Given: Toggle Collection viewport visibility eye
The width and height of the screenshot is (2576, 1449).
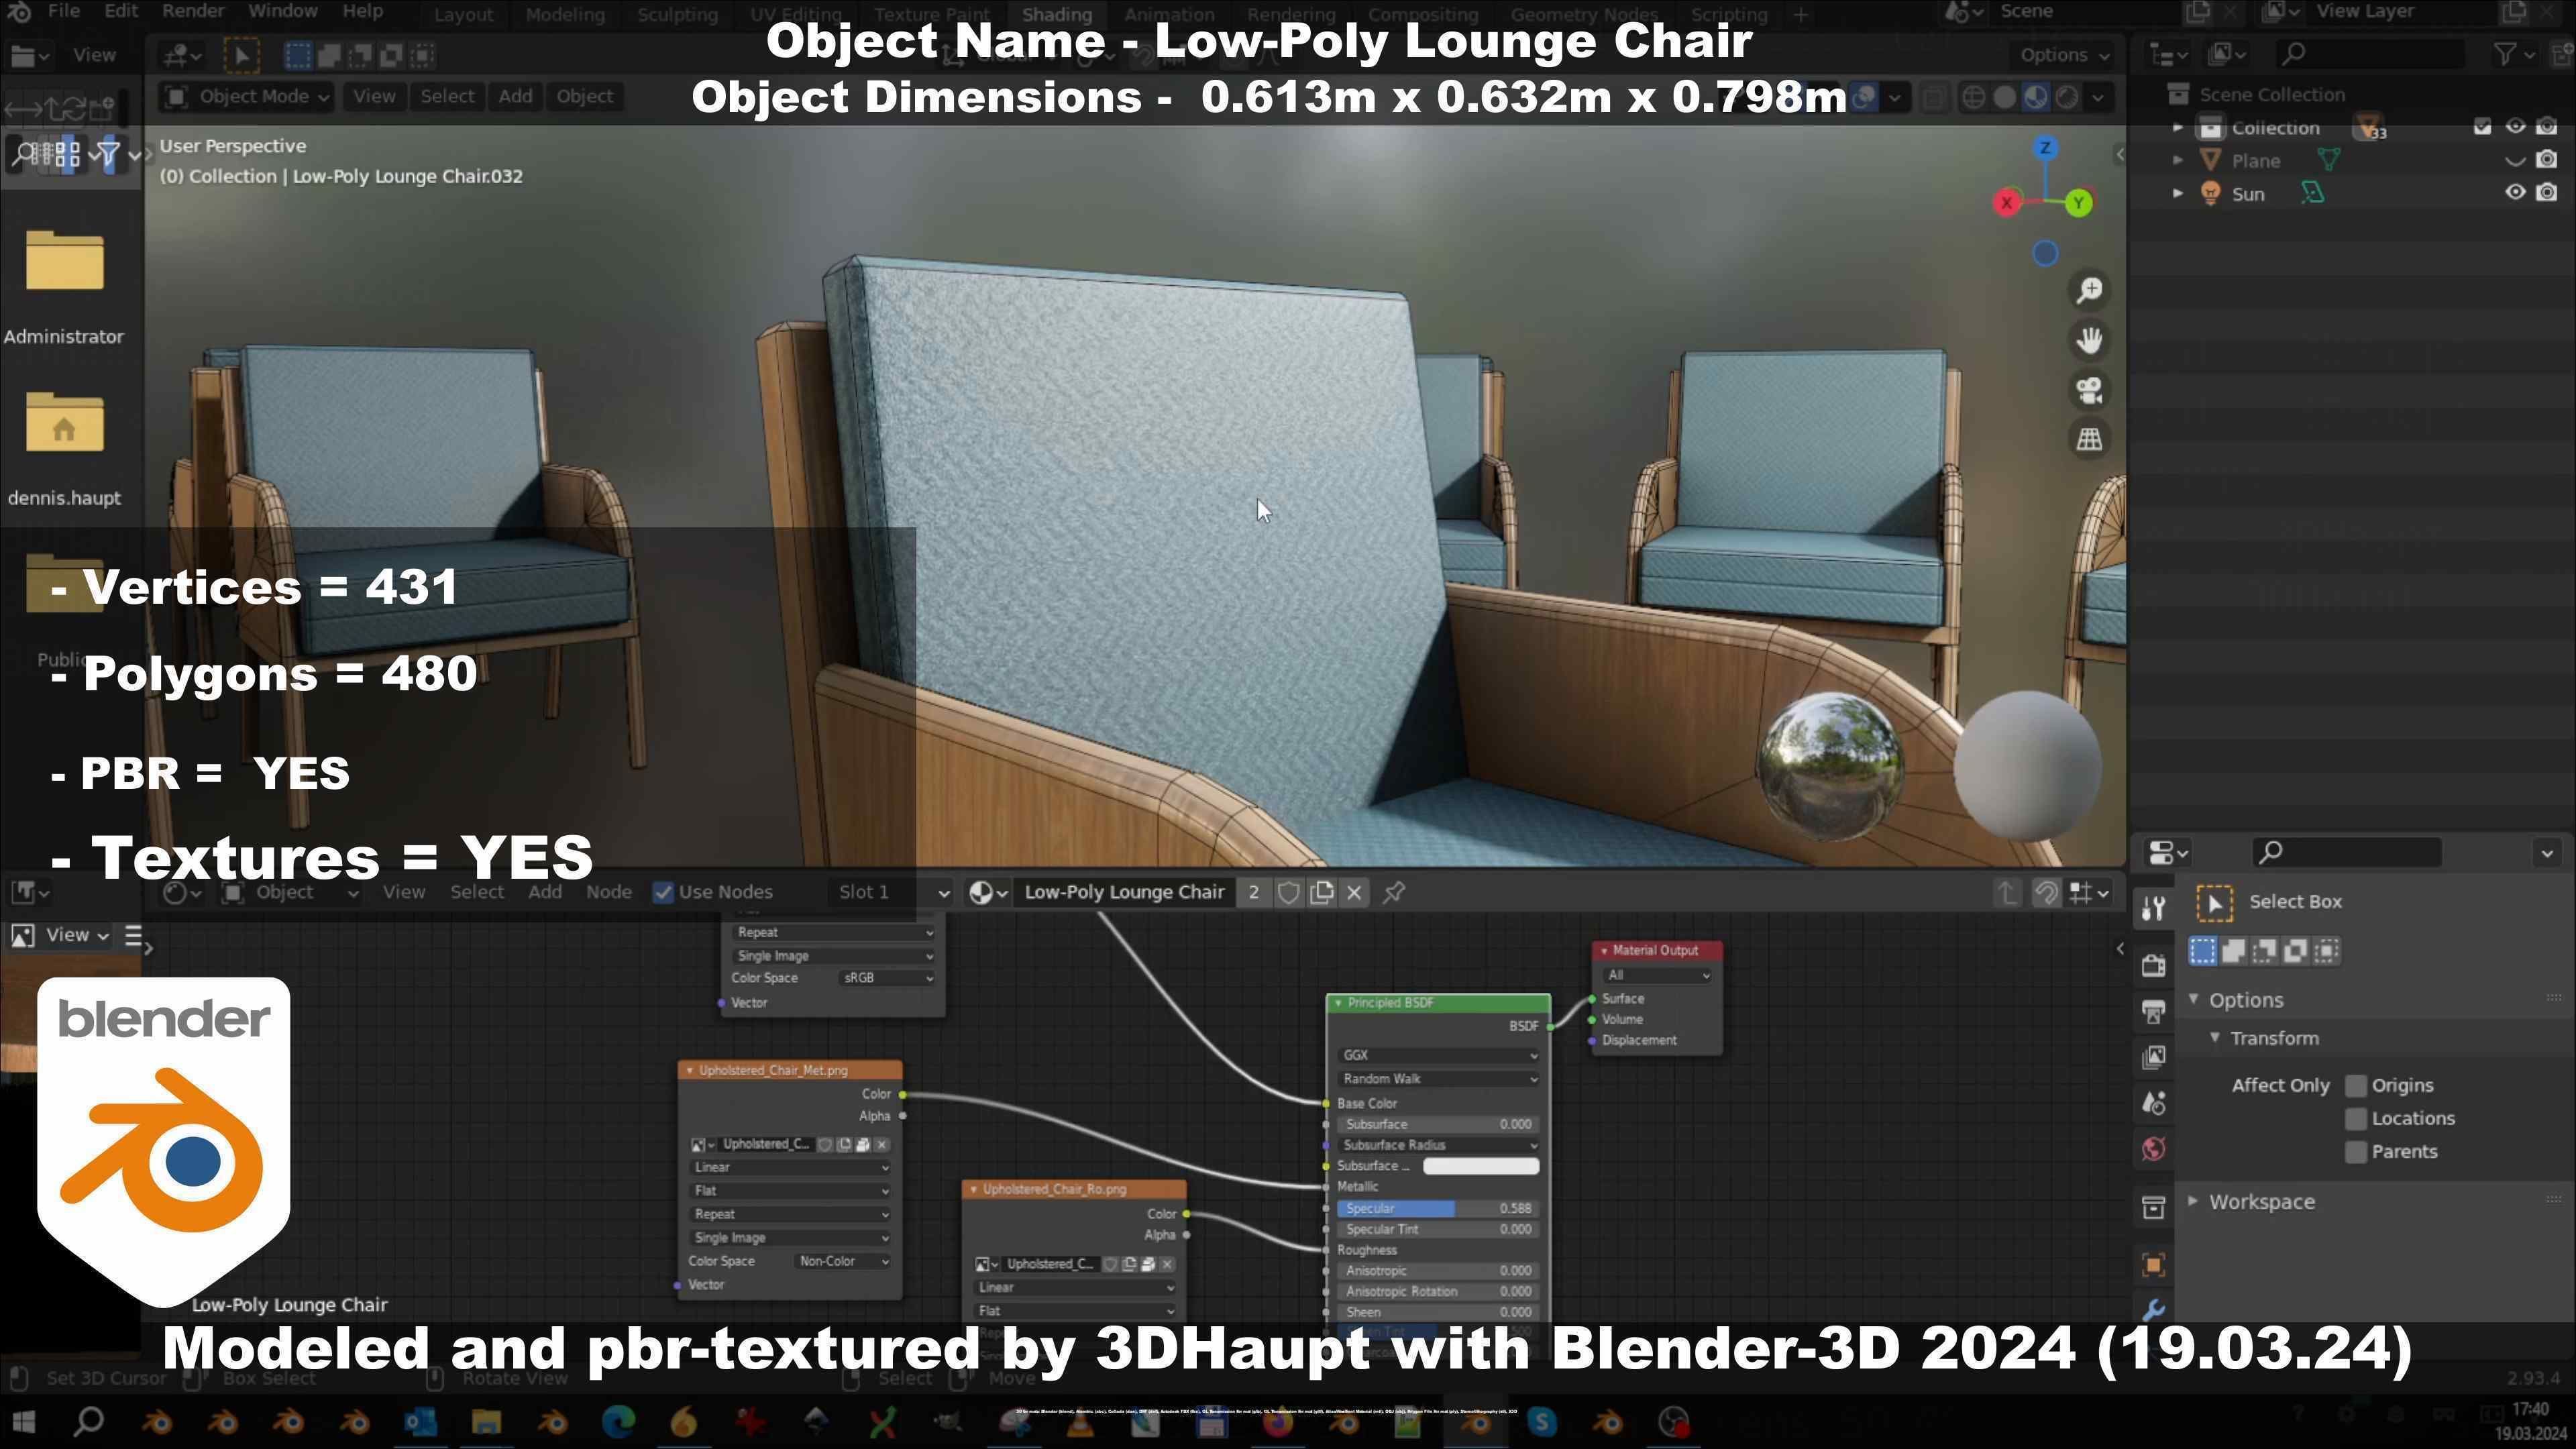Looking at the screenshot, I should (2515, 127).
